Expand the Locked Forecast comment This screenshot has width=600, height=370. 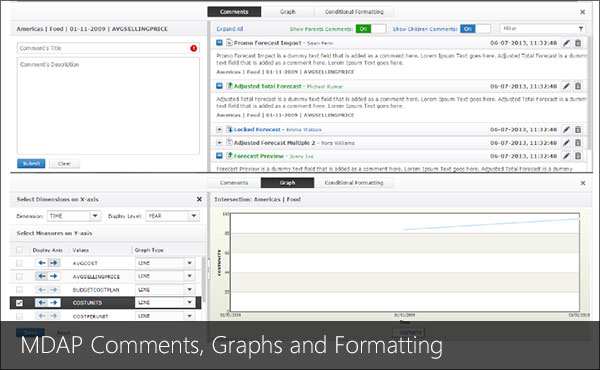219,130
